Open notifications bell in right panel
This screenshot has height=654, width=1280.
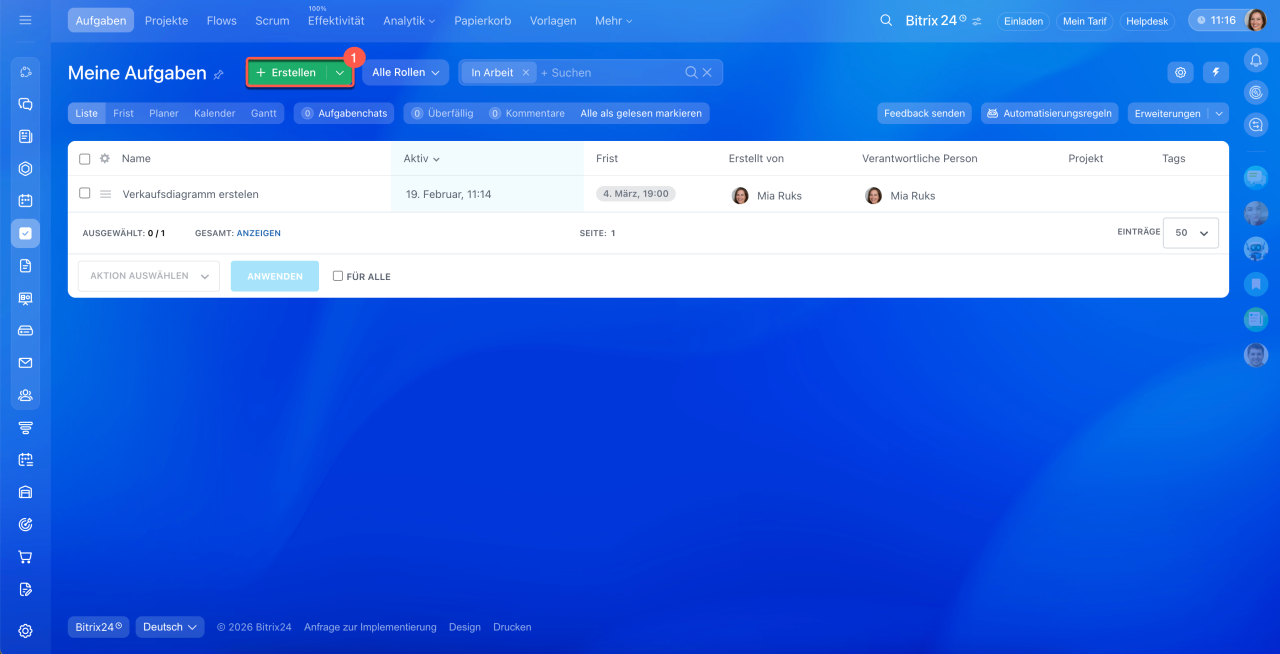click(x=1256, y=60)
